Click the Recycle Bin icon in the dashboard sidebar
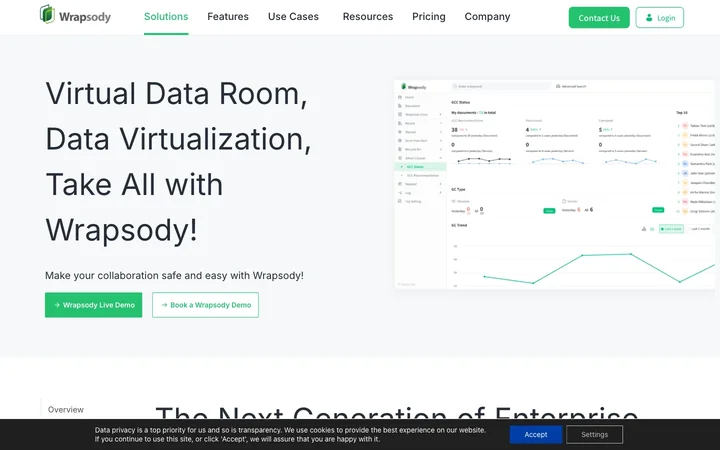This screenshot has height=450, width=720. (x=400, y=149)
